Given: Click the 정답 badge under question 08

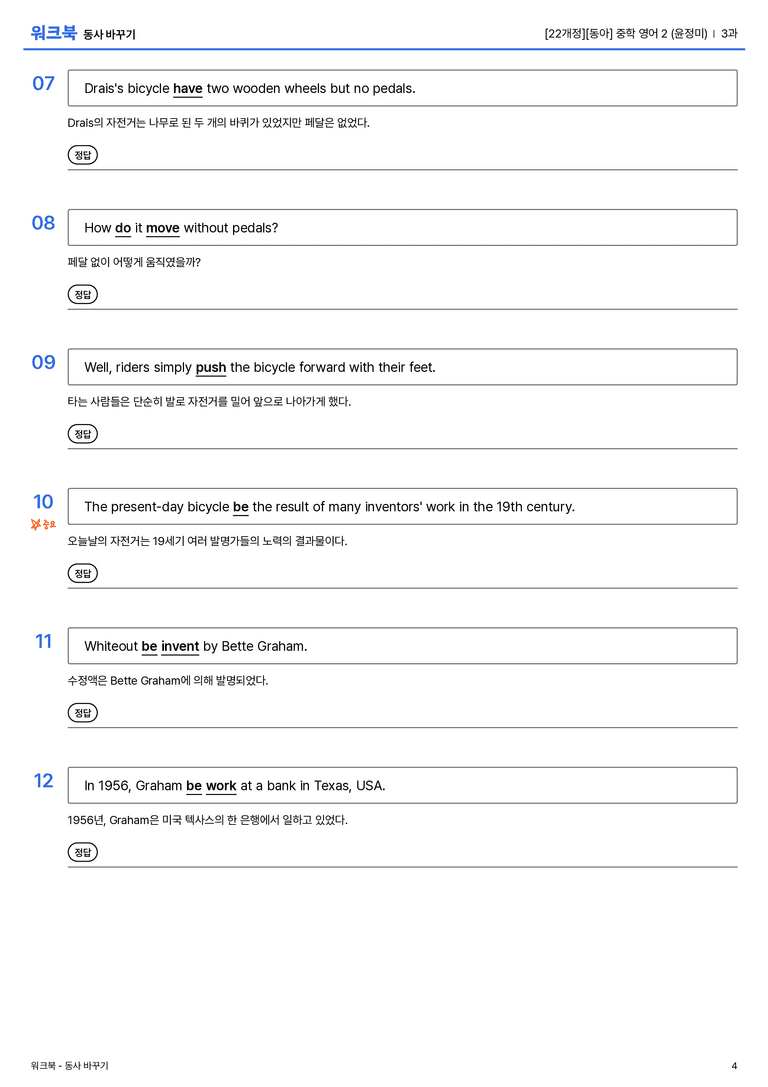Looking at the screenshot, I should click(x=82, y=294).
